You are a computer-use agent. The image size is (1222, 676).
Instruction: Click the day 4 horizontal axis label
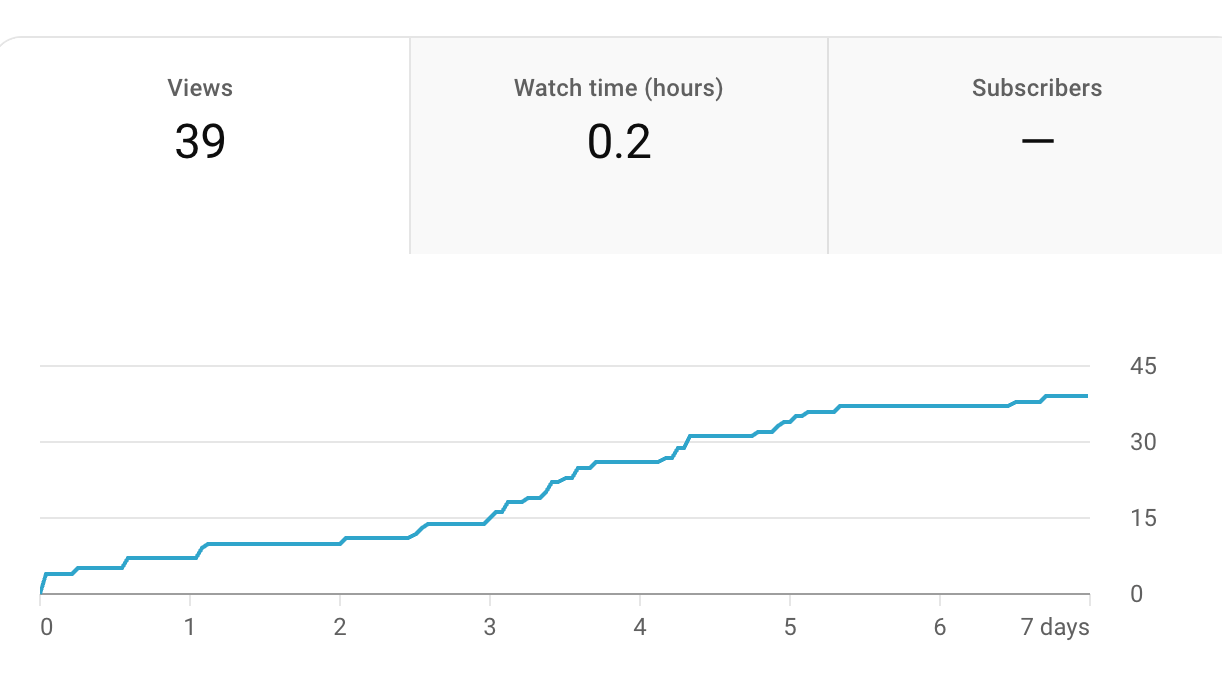tap(640, 628)
